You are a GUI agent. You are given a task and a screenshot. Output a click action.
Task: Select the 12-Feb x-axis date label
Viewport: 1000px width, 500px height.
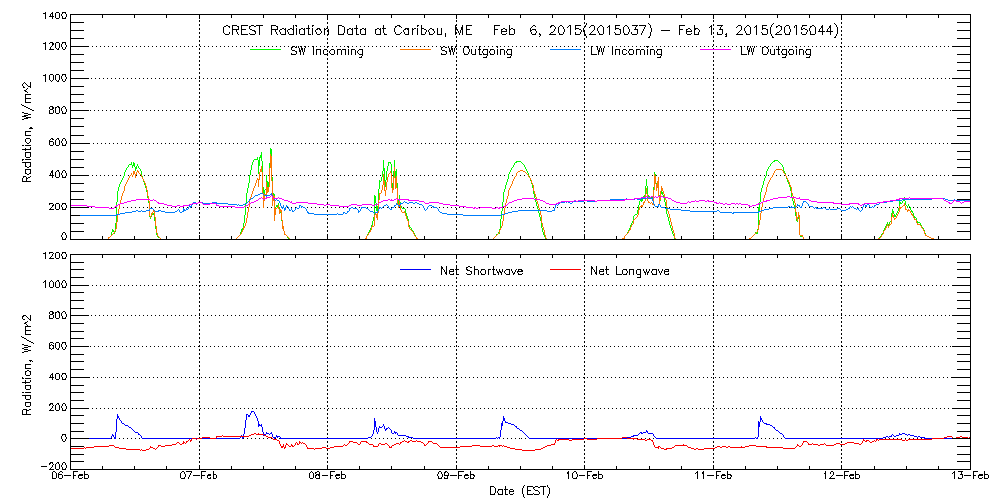pyautogui.click(x=841, y=477)
